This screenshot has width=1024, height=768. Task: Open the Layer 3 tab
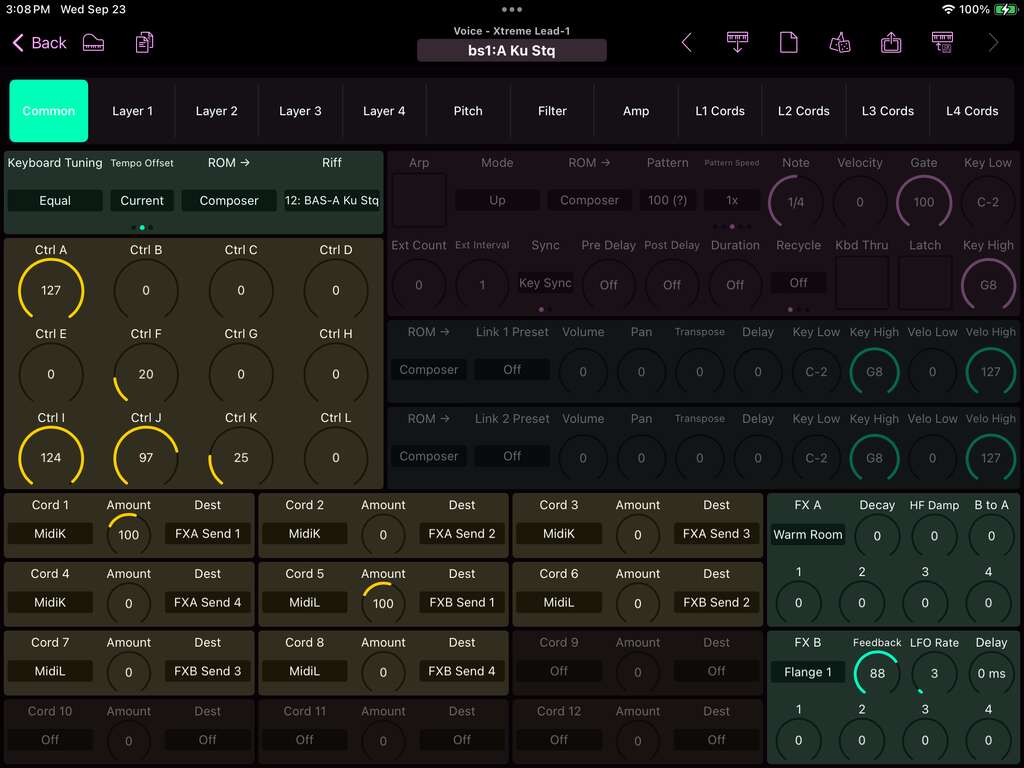tap(300, 111)
